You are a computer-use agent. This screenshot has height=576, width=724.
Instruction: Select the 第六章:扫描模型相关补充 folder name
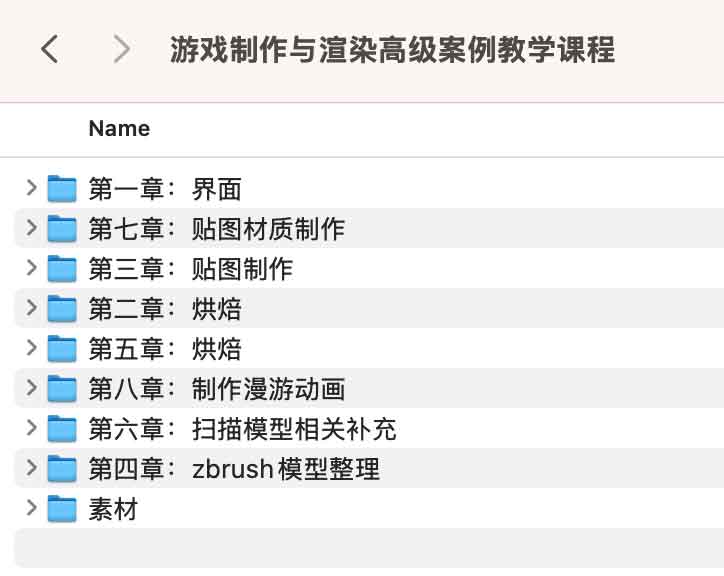pyautogui.click(x=242, y=428)
